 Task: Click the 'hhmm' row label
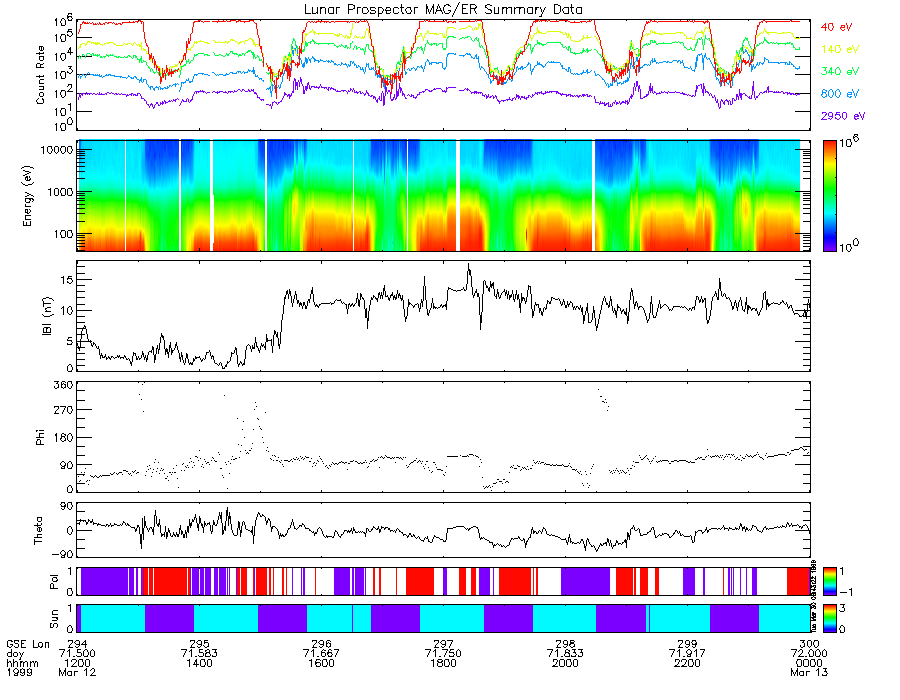pyautogui.click(x=22, y=663)
